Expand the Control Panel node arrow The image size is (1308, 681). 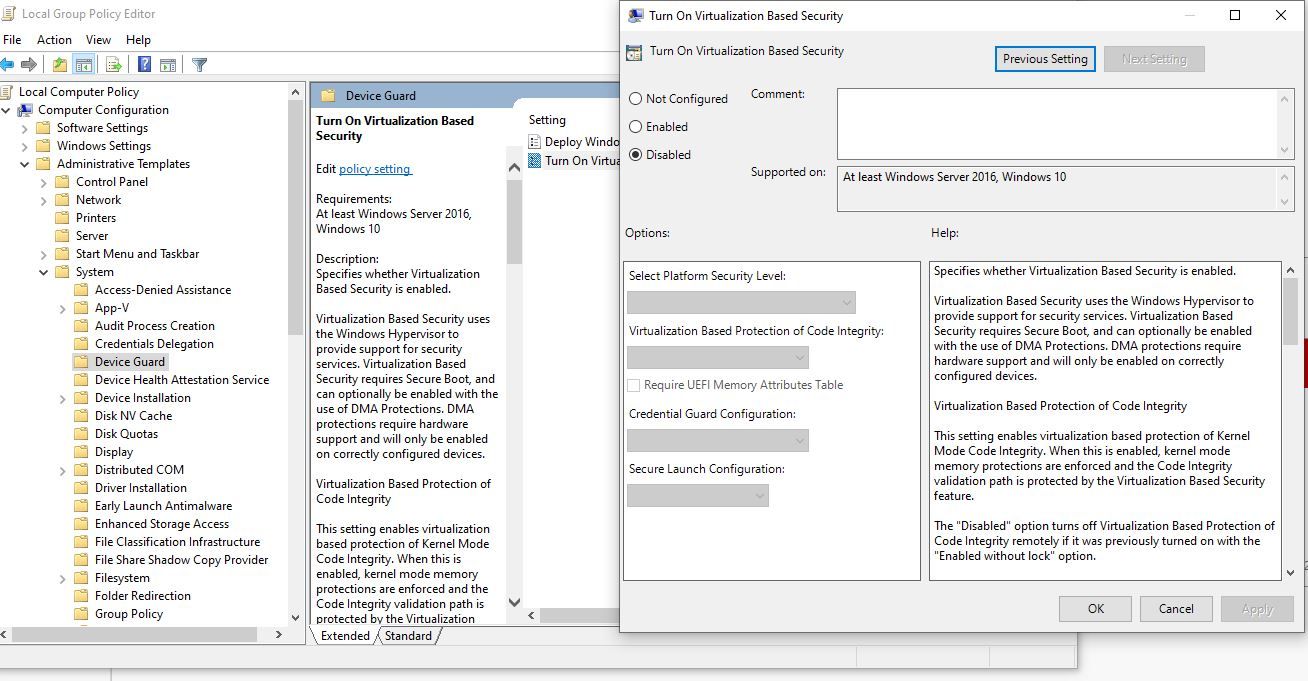pyautogui.click(x=44, y=182)
